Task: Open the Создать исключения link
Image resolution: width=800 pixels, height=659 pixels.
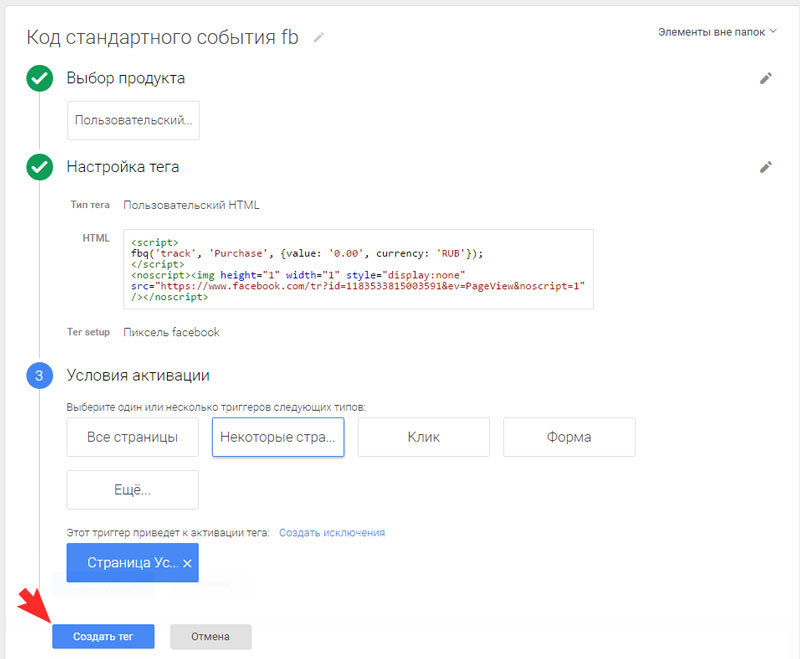Action: [x=332, y=533]
